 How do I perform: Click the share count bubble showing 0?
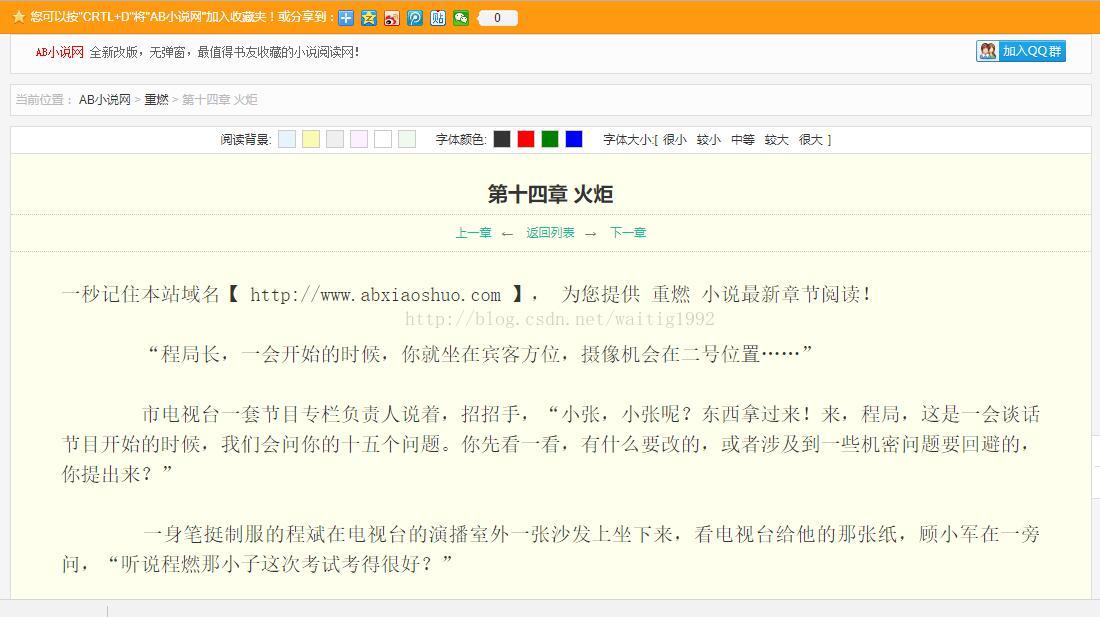point(497,18)
